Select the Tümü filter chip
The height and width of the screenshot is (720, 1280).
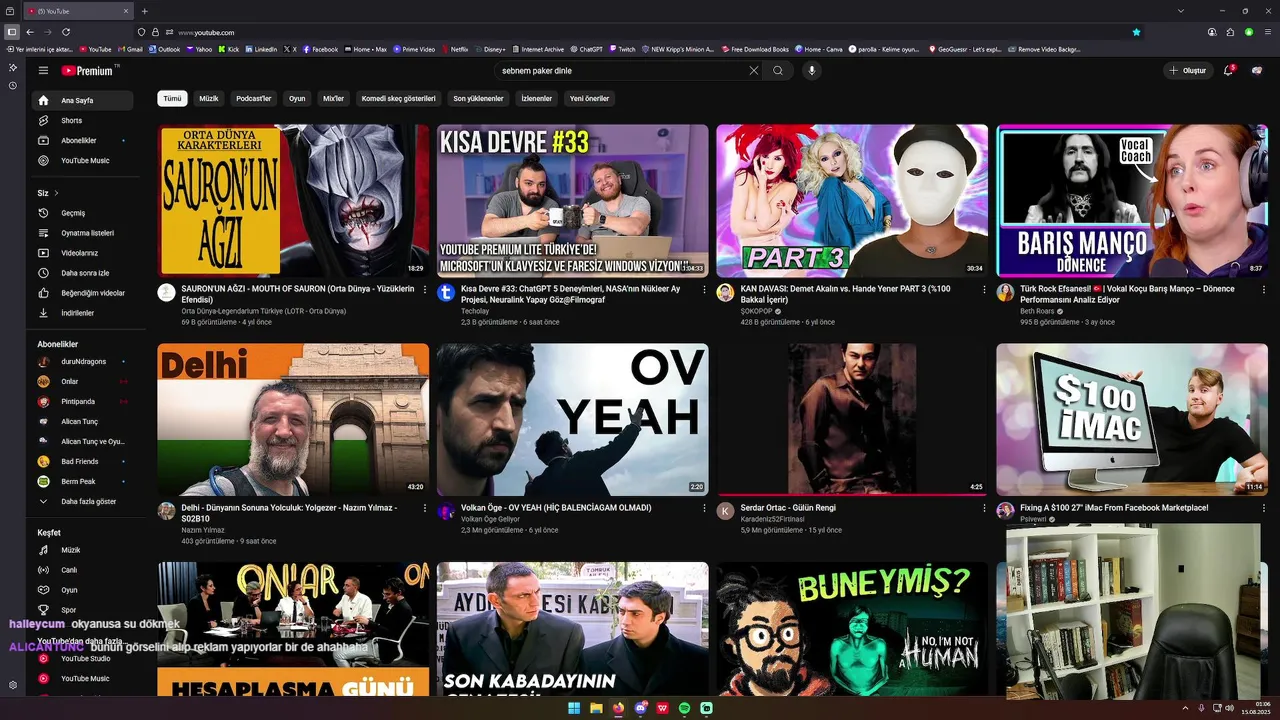[x=172, y=98]
